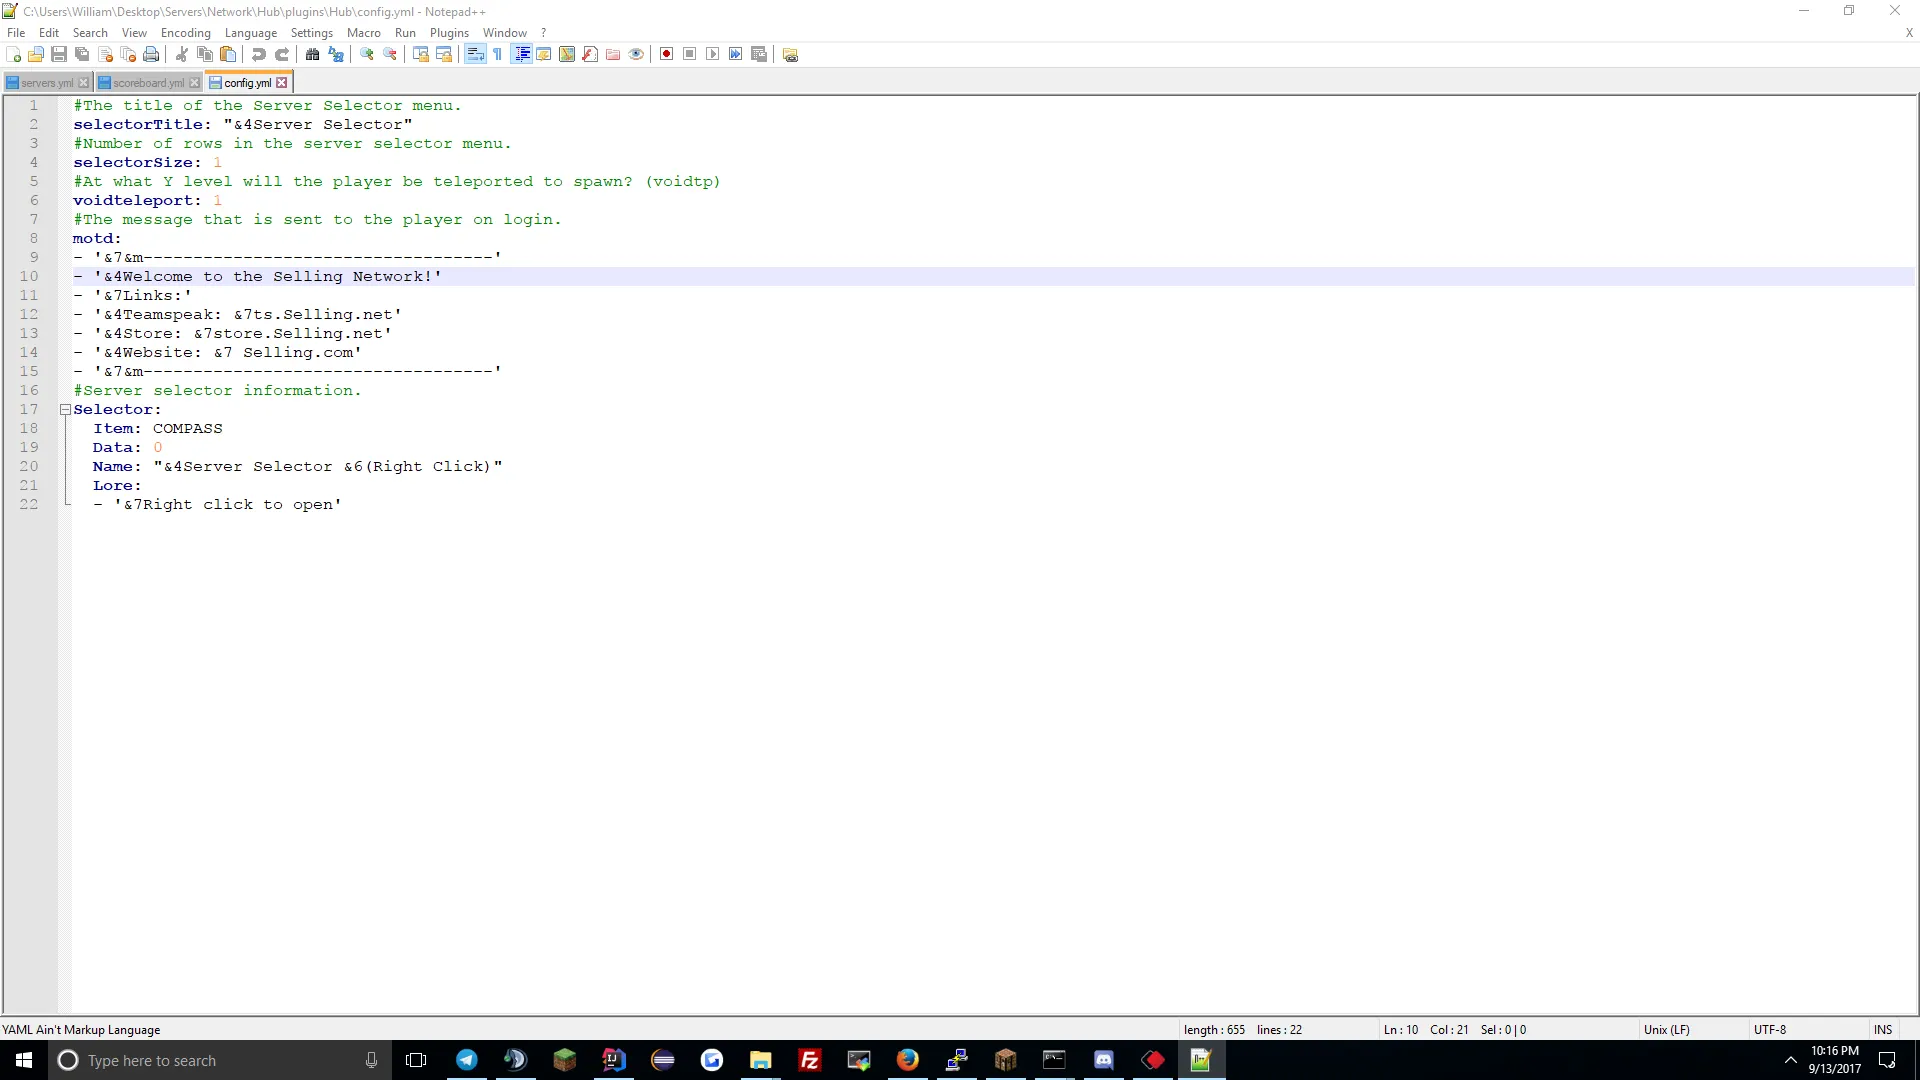Open FileZilla from the taskbar
Screen dimensions: 1920x1080
click(x=809, y=1060)
